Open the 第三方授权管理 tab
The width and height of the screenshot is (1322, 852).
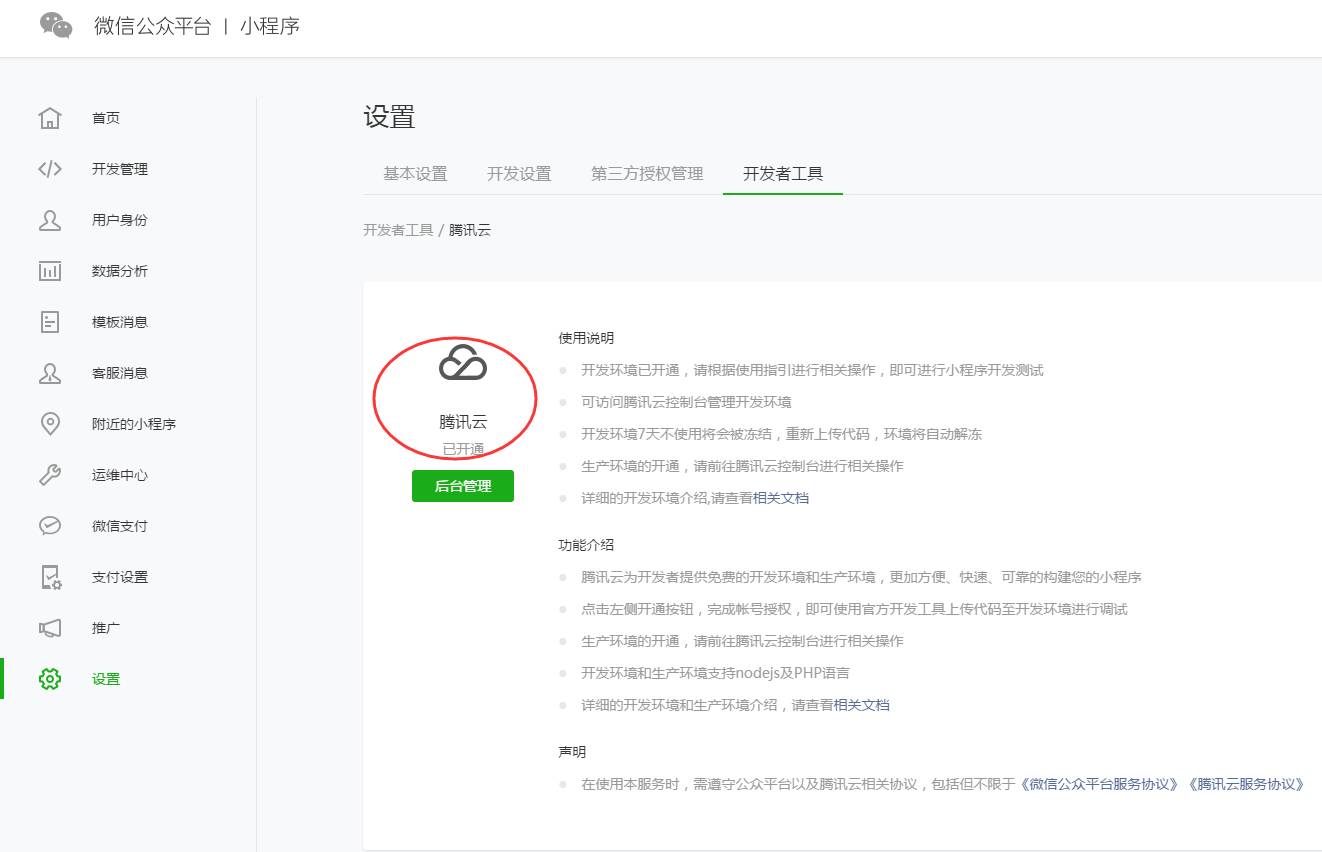[647, 174]
